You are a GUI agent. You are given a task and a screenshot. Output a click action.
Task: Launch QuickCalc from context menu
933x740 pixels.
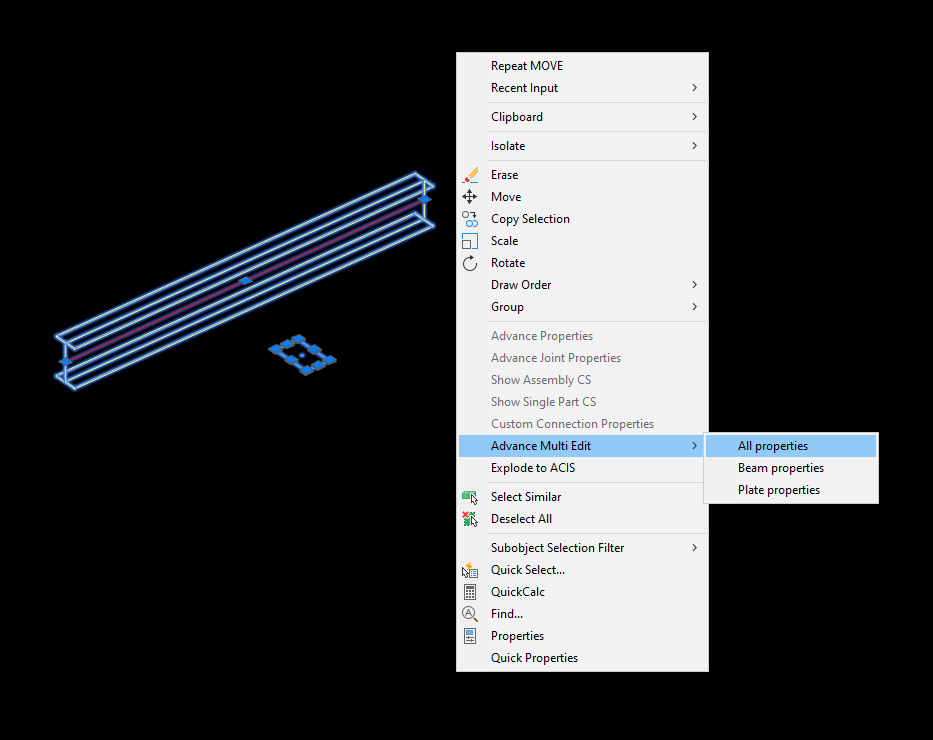point(583,592)
